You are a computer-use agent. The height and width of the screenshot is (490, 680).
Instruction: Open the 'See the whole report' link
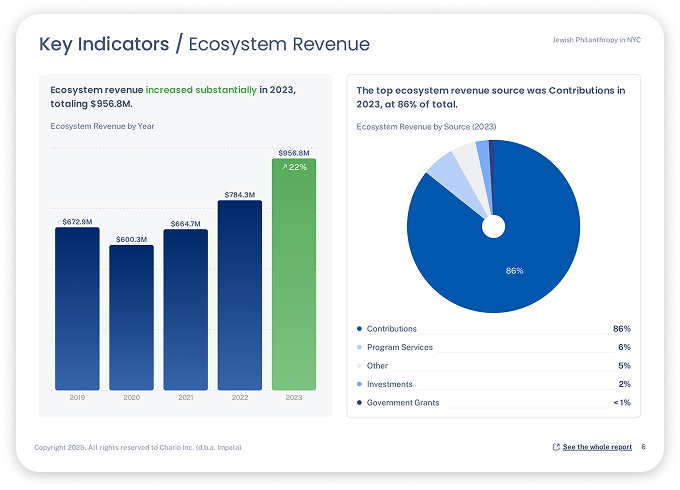pyautogui.click(x=597, y=447)
